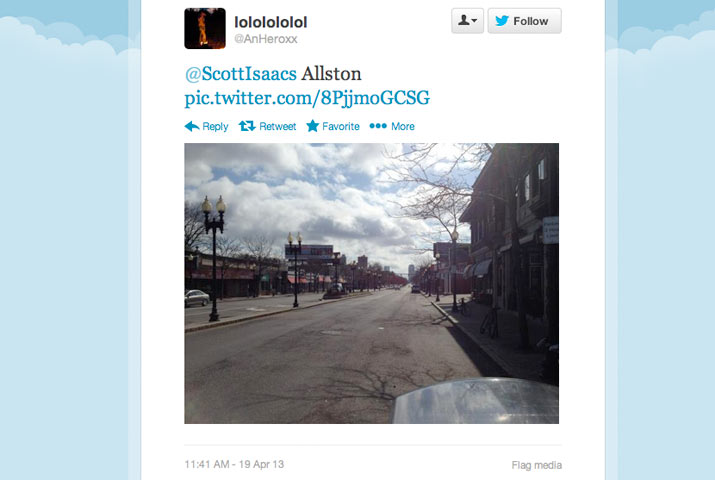Click the person silhouette icon

click(464, 20)
